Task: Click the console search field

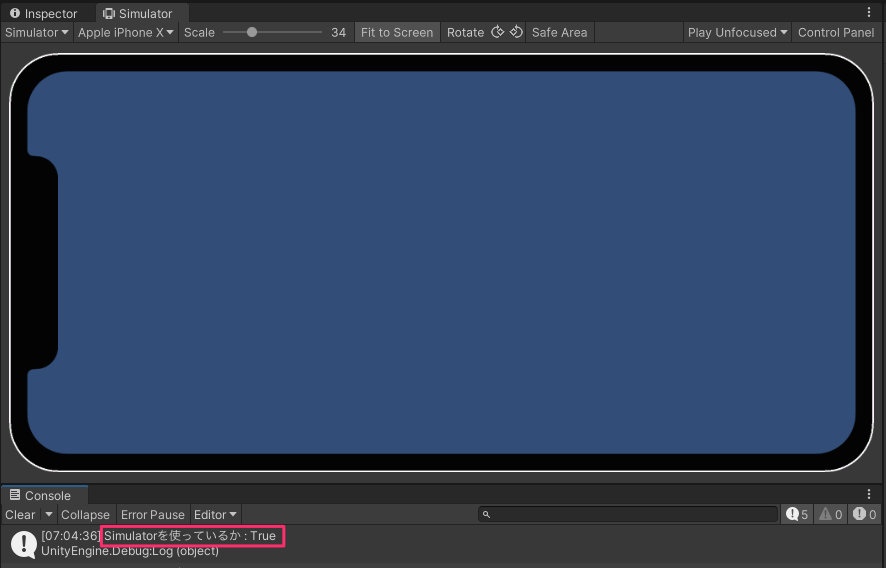Action: (628, 514)
